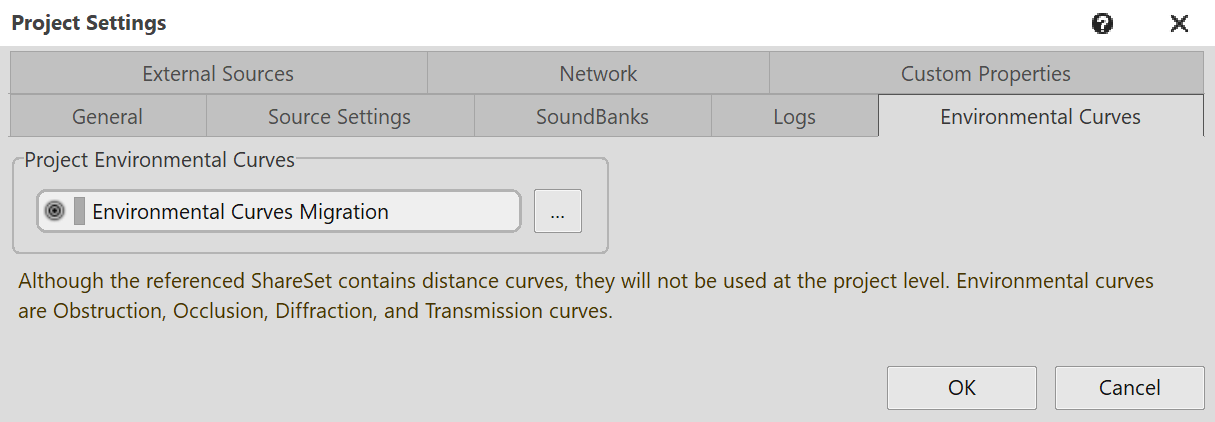
Task: Click the ShareSet icon beside Environmental Curves Migration
Action: coord(55,211)
